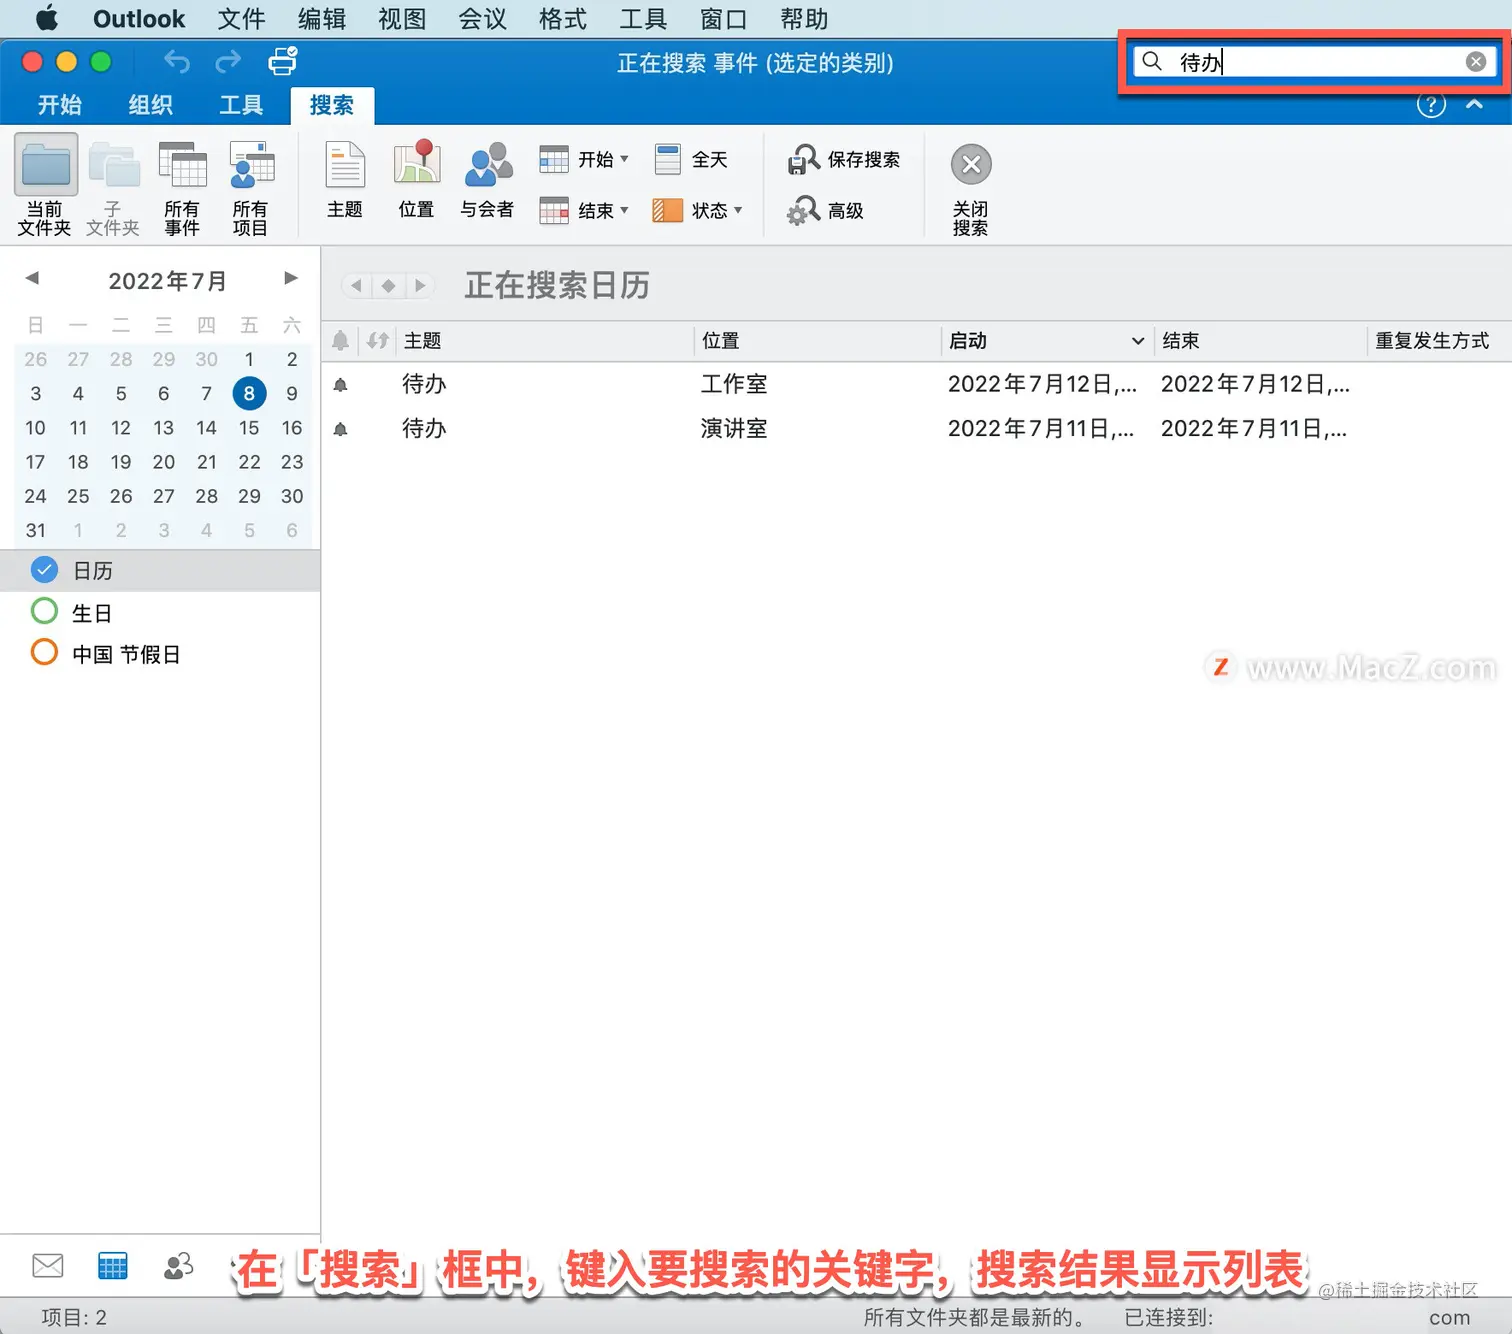Open the 视图 menu
1512x1334 pixels.
[402, 19]
